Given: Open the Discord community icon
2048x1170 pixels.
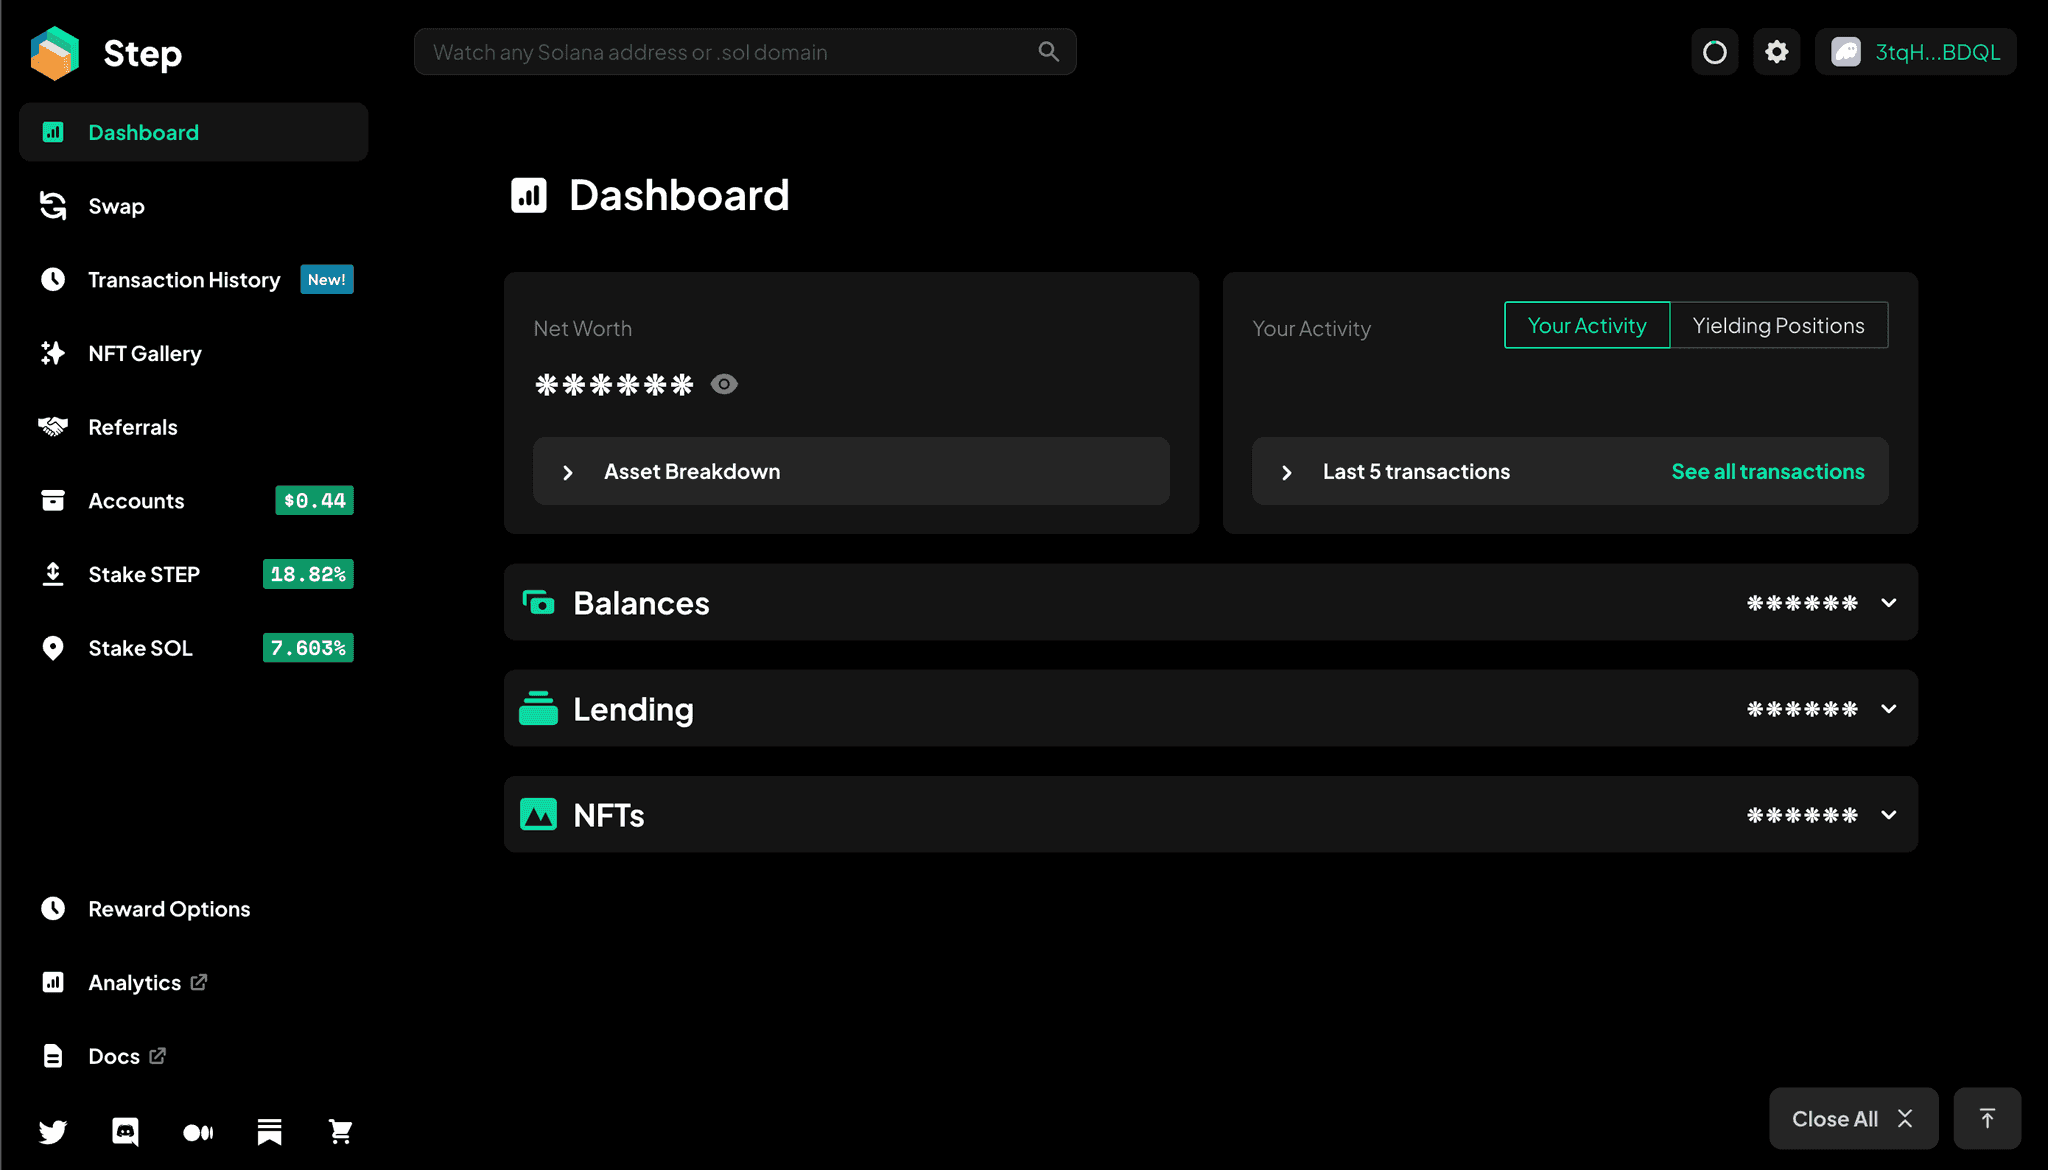Looking at the screenshot, I should pyautogui.click(x=125, y=1131).
